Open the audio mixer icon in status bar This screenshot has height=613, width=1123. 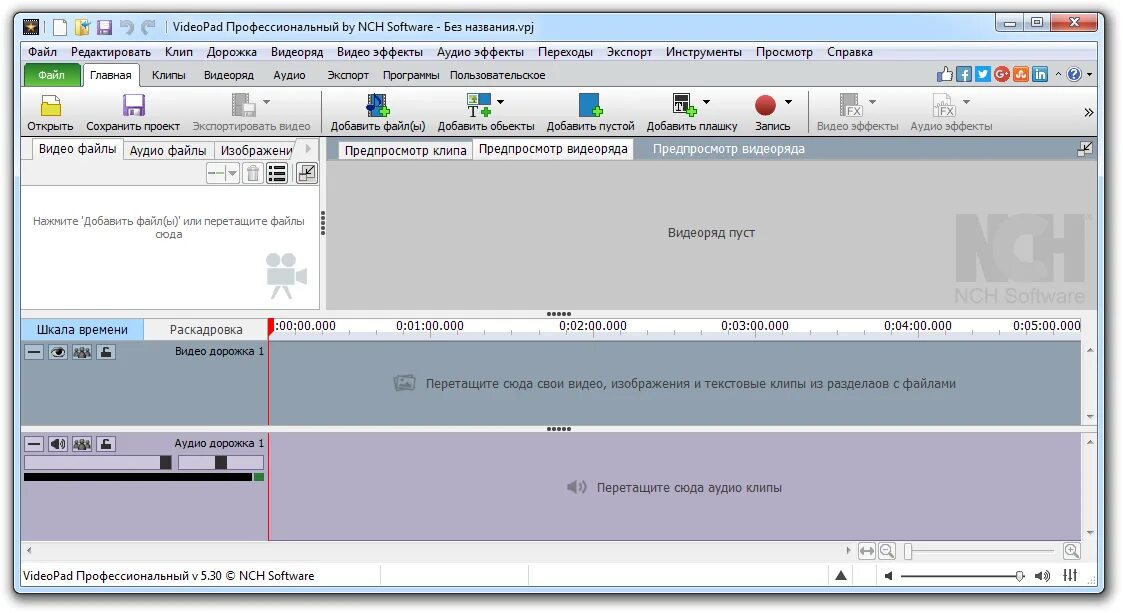pyautogui.click(x=1070, y=575)
